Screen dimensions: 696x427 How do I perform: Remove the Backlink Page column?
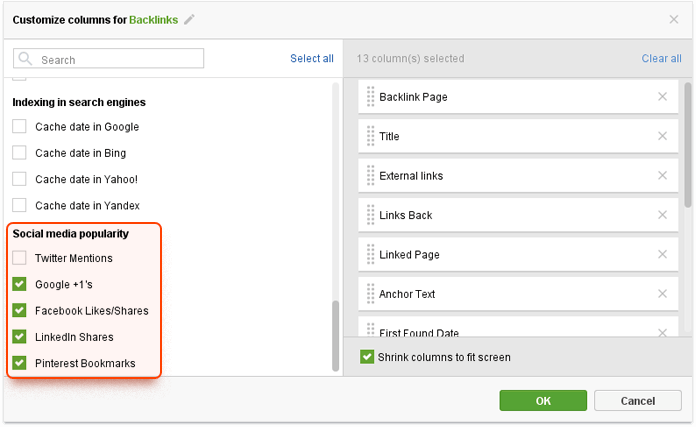(x=662, y=97)
